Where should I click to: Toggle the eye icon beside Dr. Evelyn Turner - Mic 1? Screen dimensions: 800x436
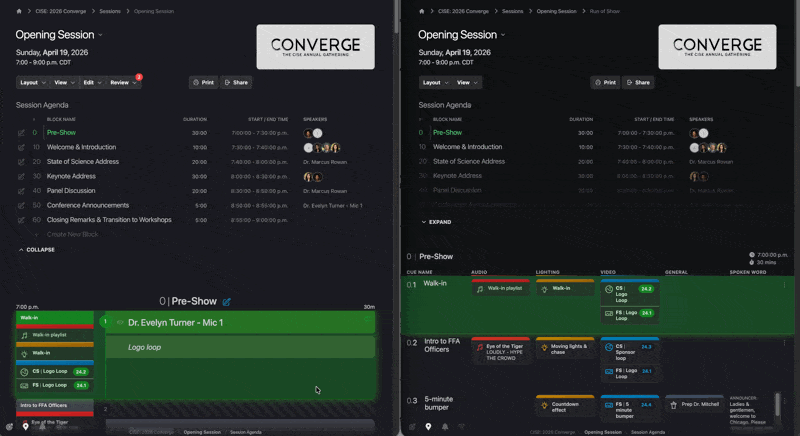120,322
